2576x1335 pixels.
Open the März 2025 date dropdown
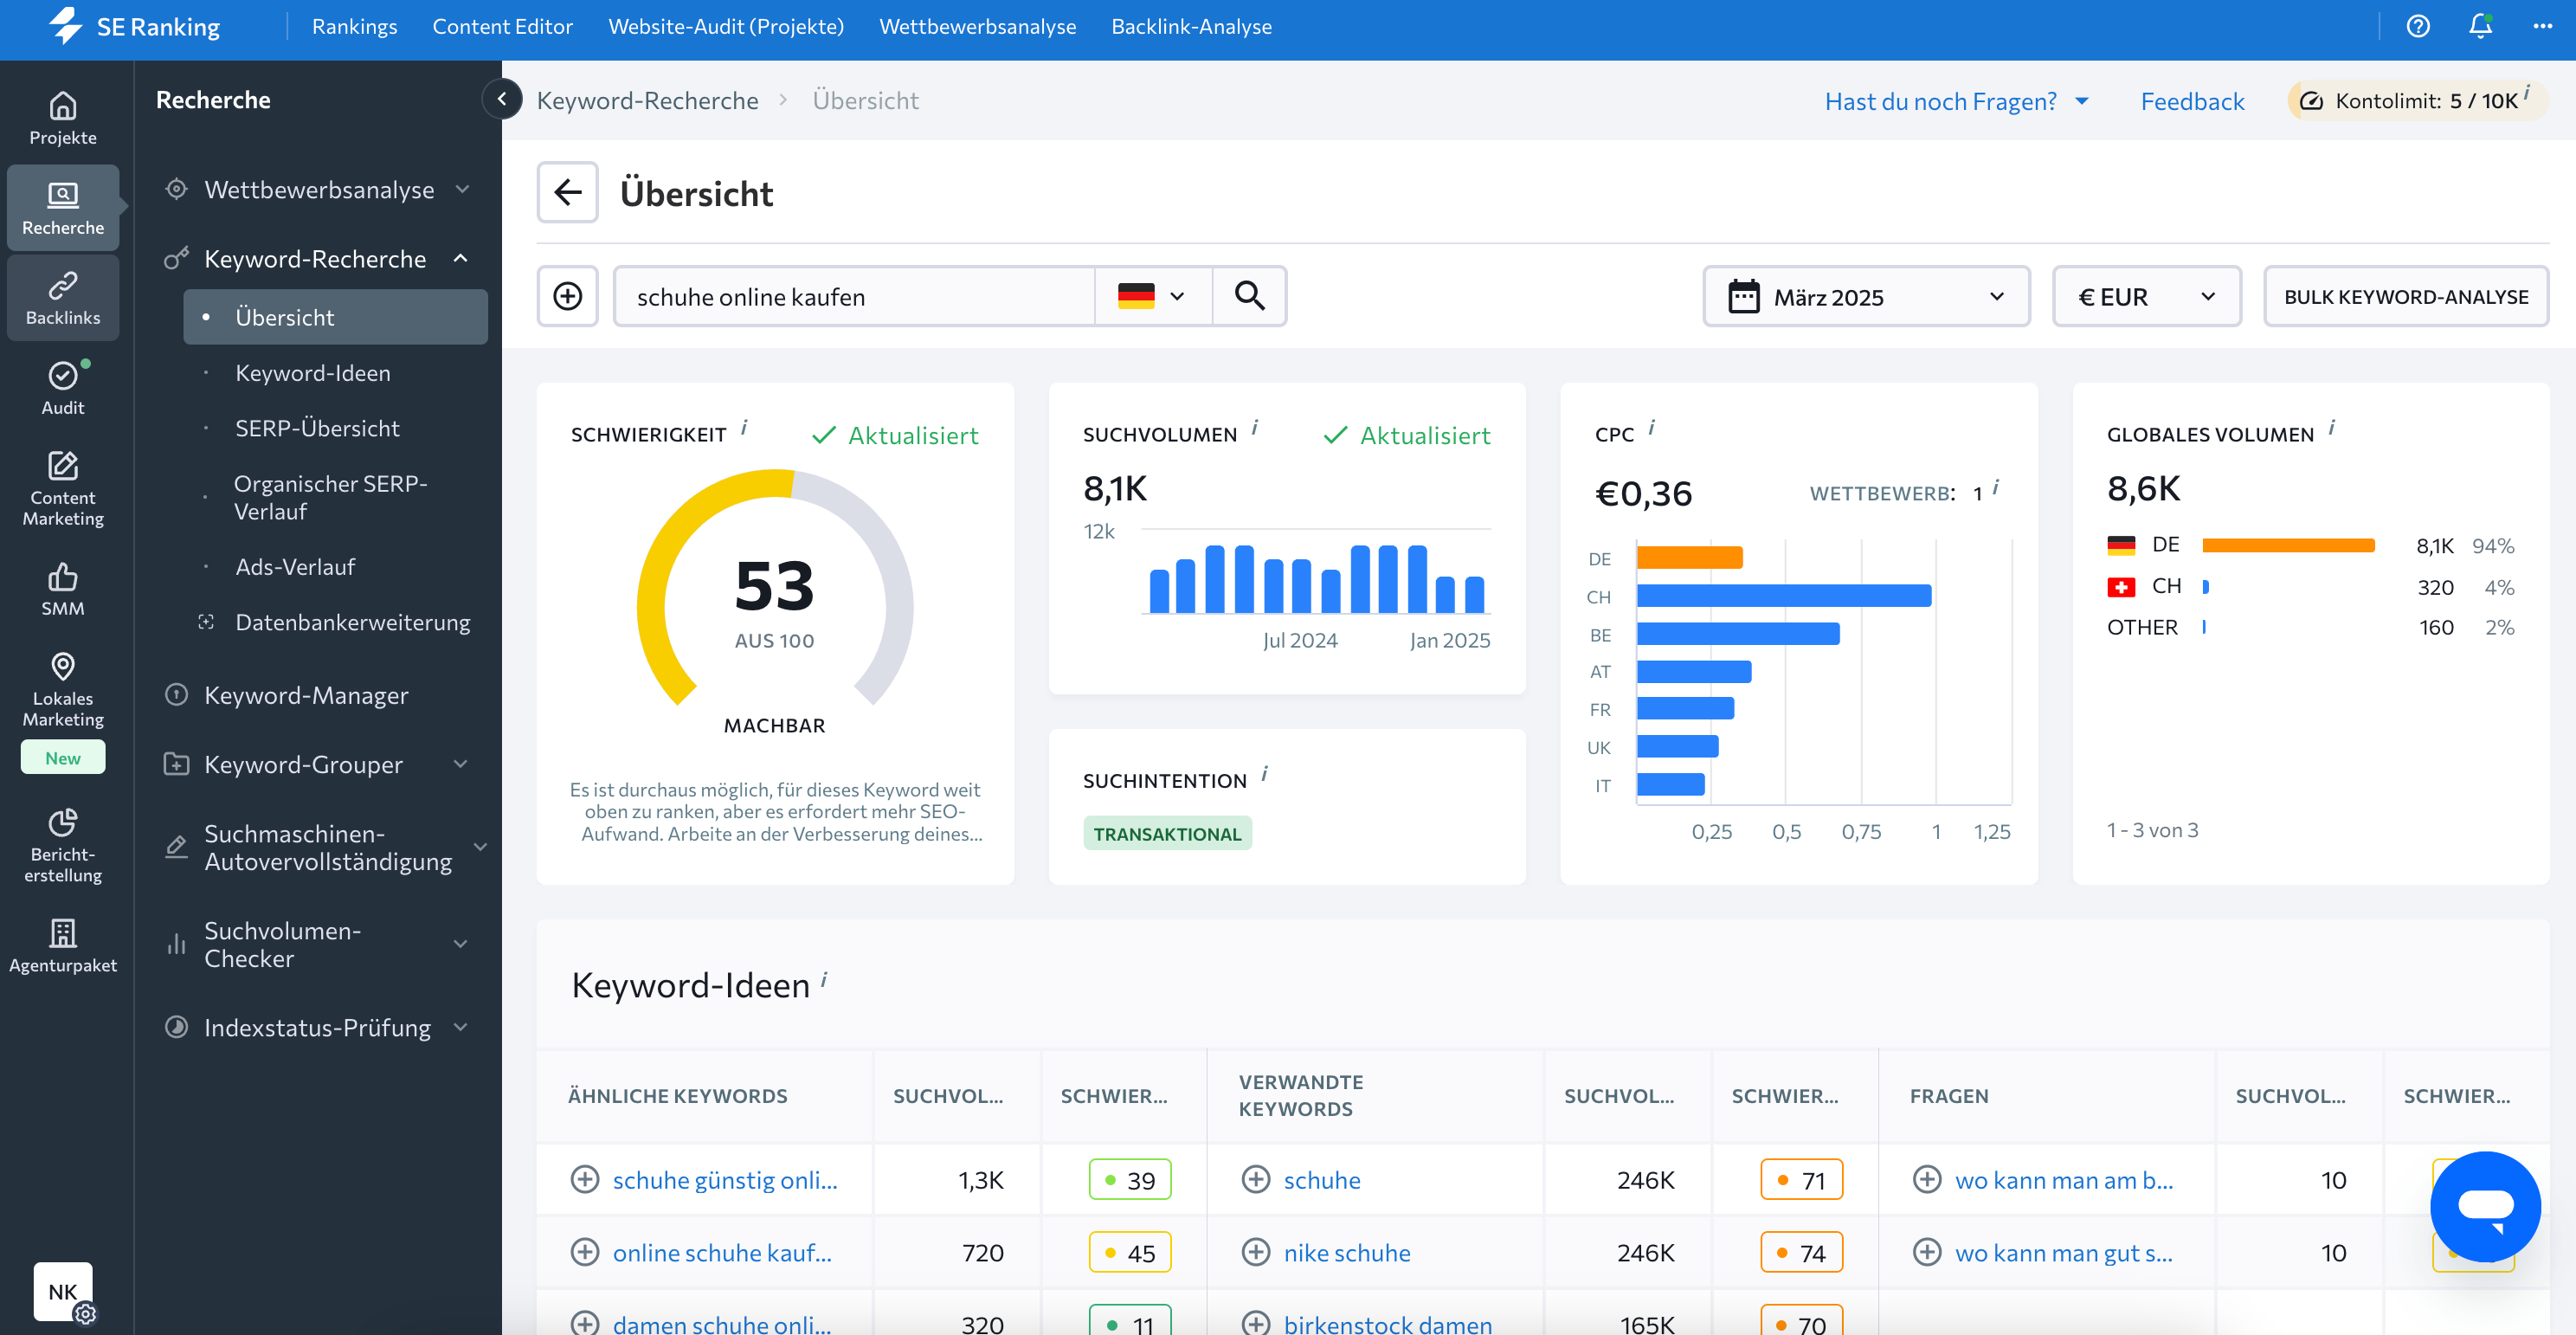tap(1866, 296)
